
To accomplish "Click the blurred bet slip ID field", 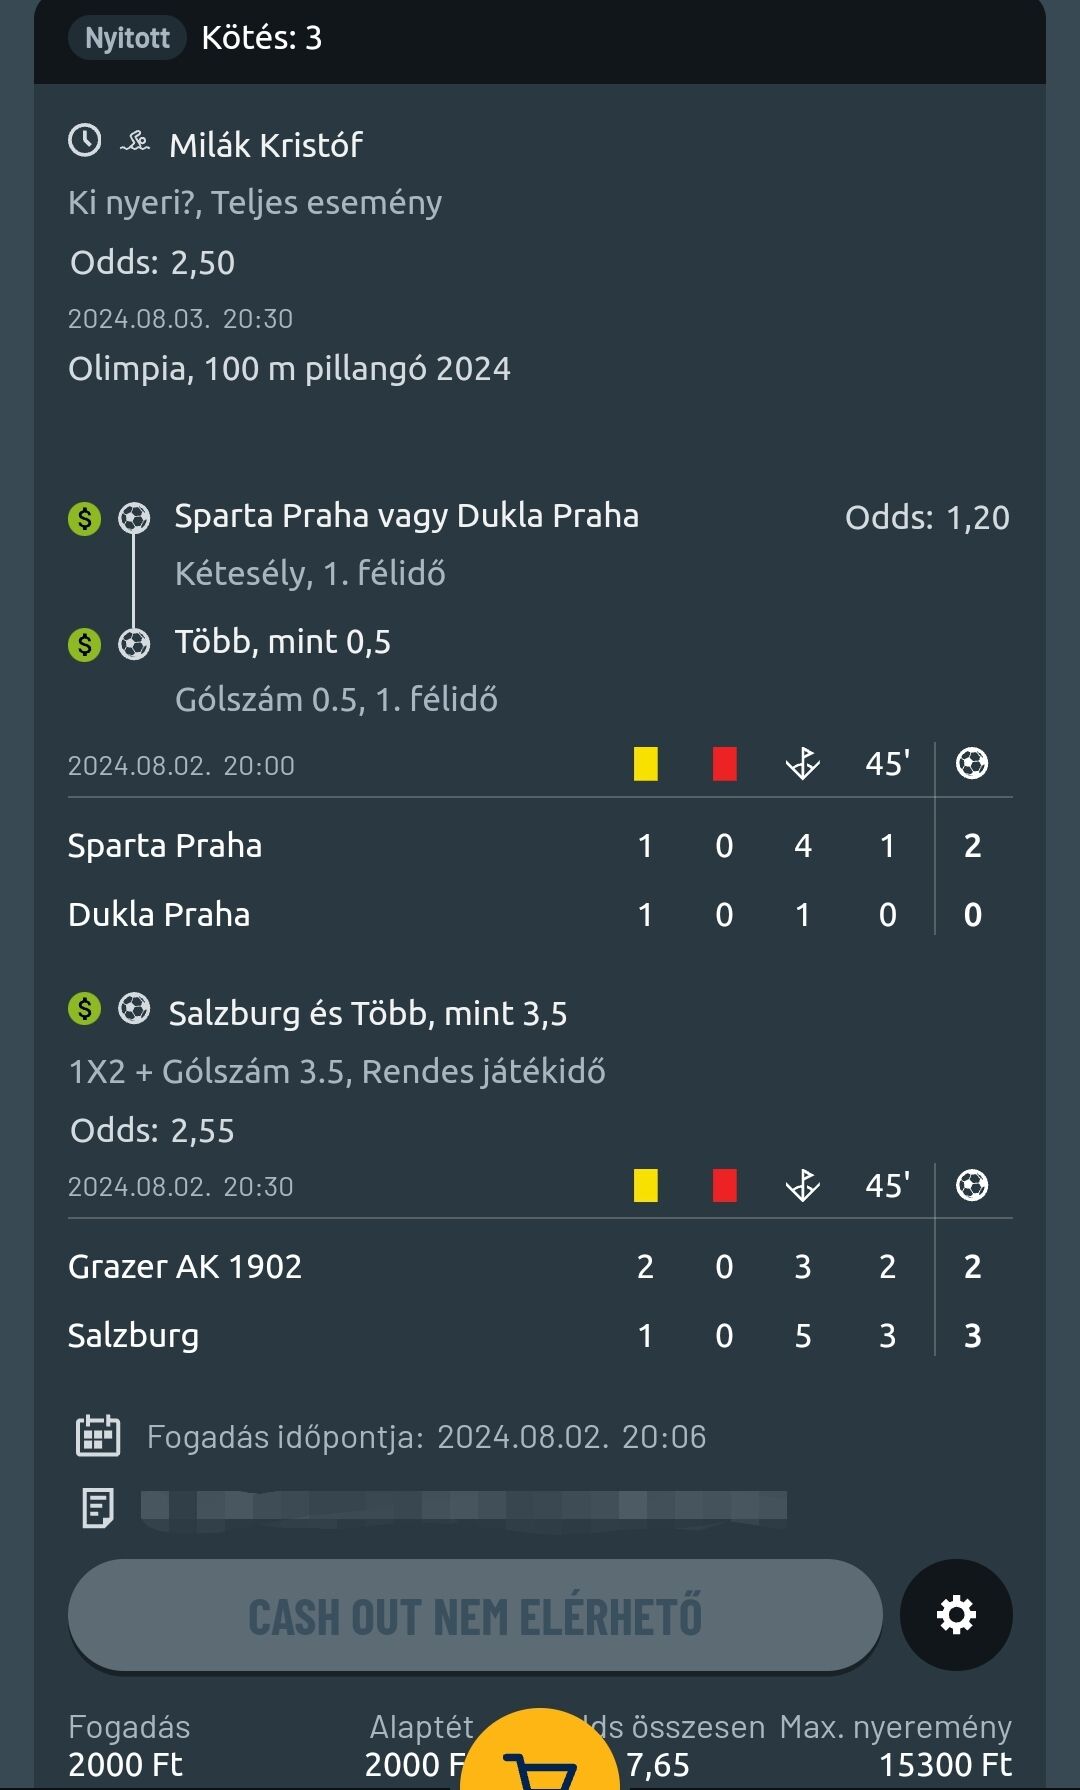I will coord(463,1506).
